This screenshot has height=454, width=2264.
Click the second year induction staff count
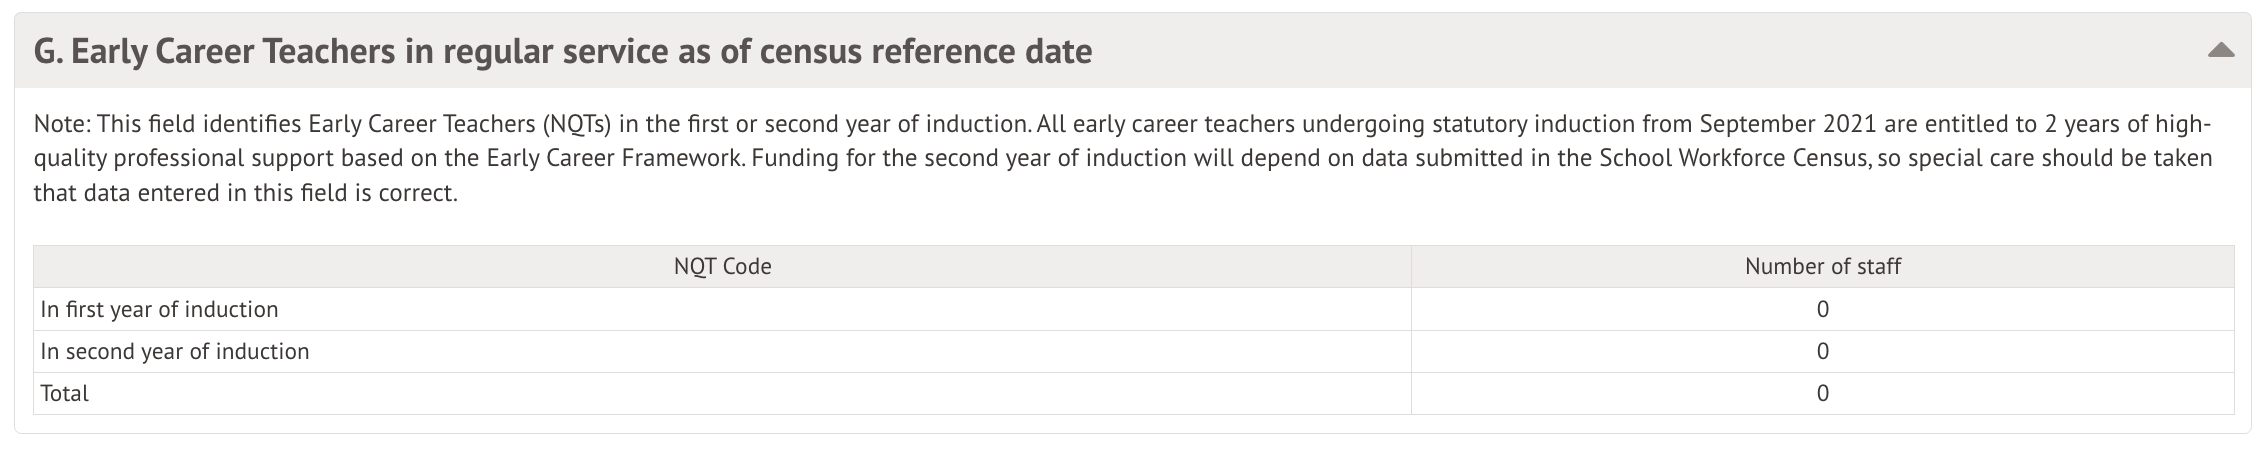tap(1822, 352)
